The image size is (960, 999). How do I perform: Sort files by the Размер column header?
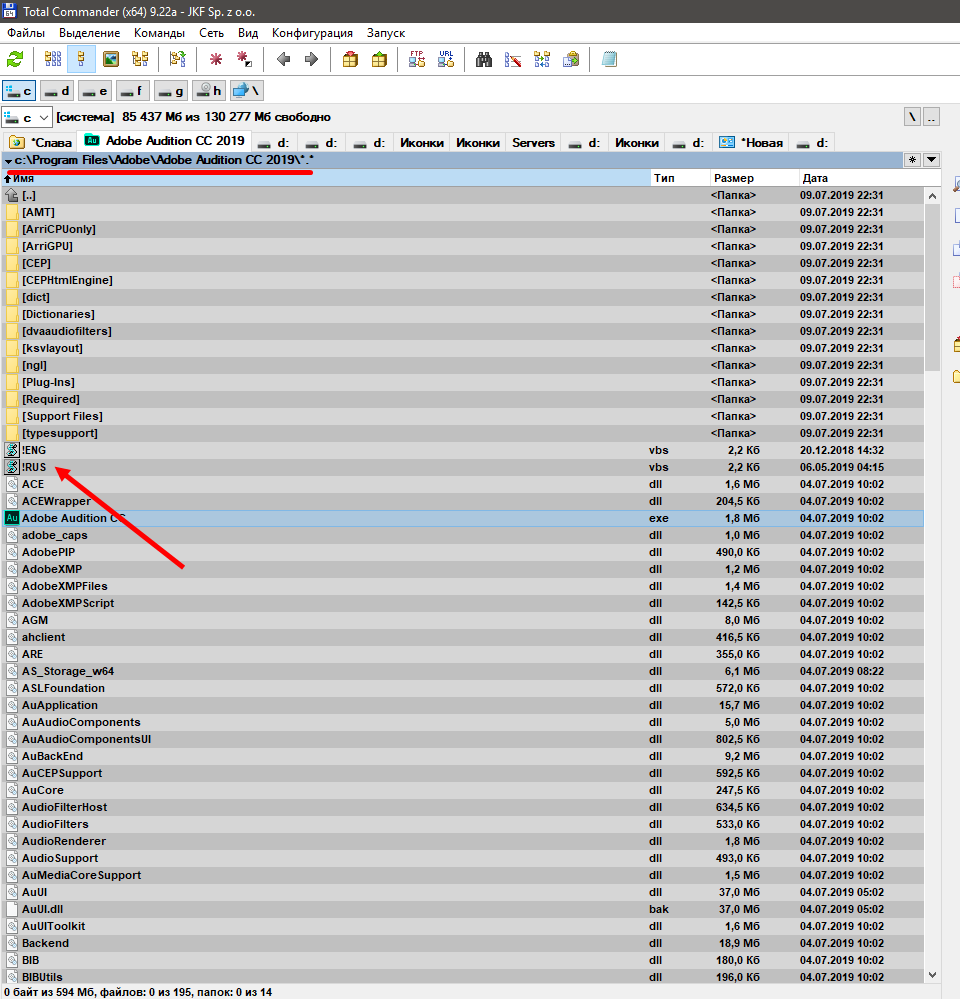pyautogui.click(x=754, y=178)
